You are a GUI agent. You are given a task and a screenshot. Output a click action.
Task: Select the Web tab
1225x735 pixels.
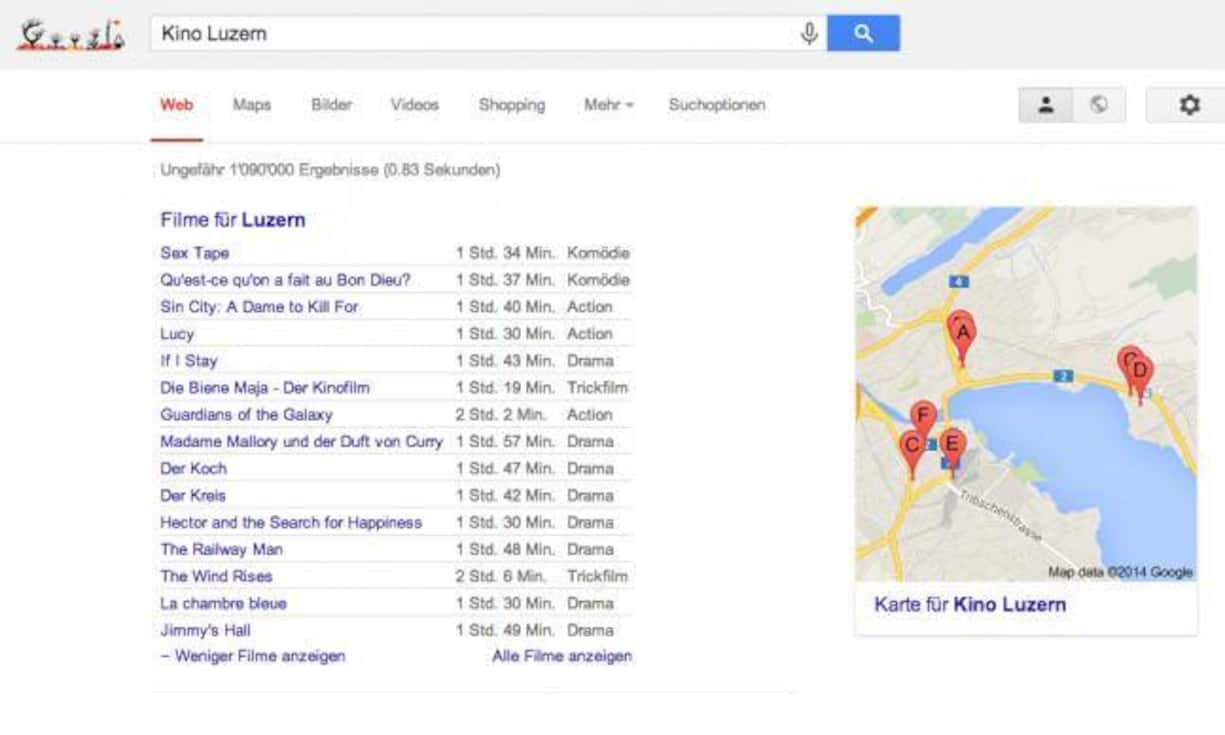pyautogui.click(x=177, y=103)
